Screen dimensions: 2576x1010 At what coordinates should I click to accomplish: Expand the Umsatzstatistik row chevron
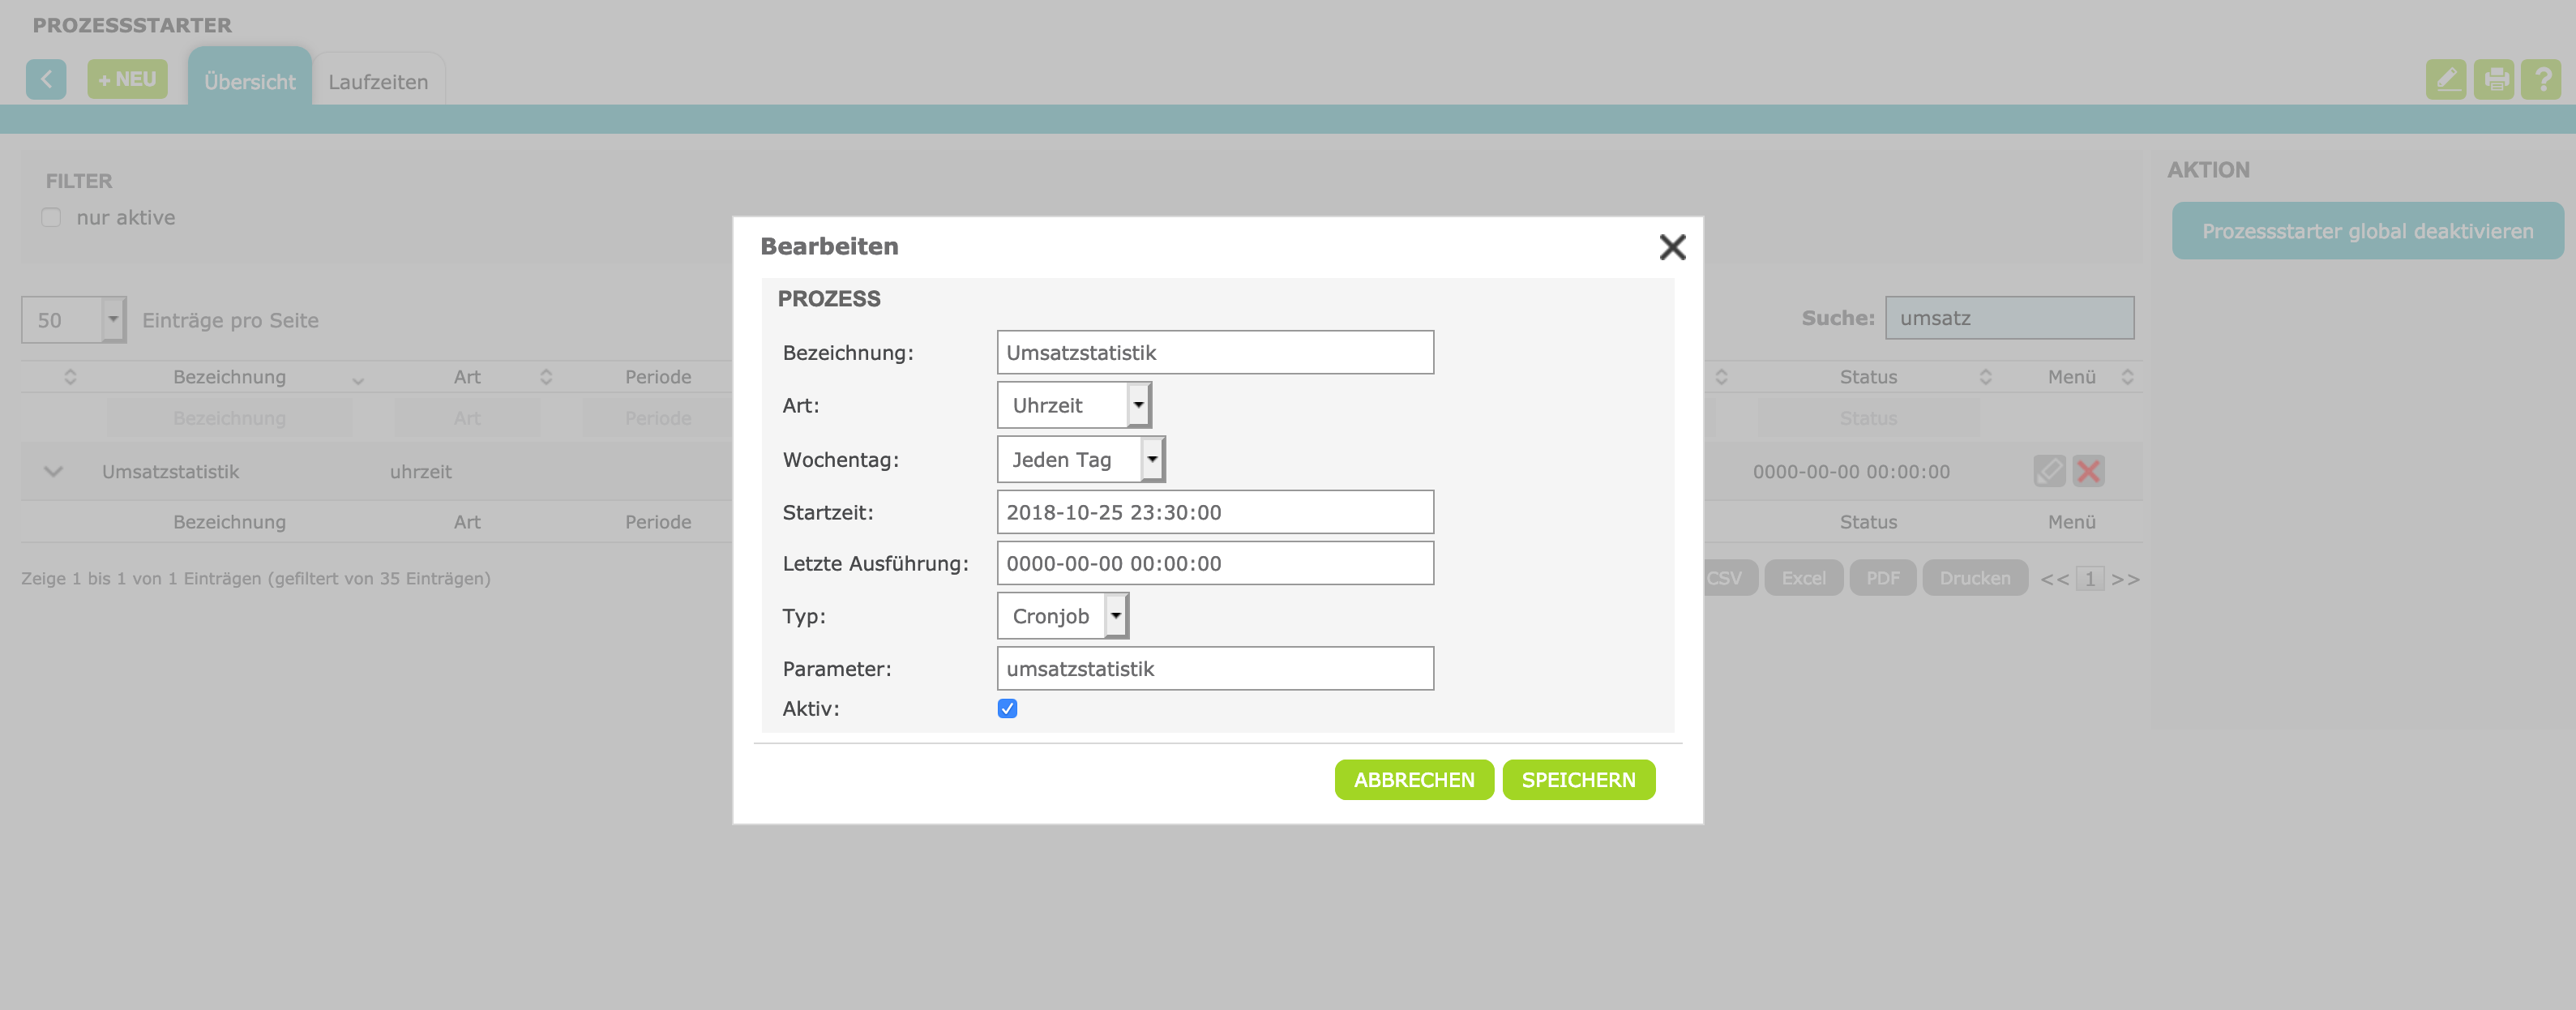point(54,471)
